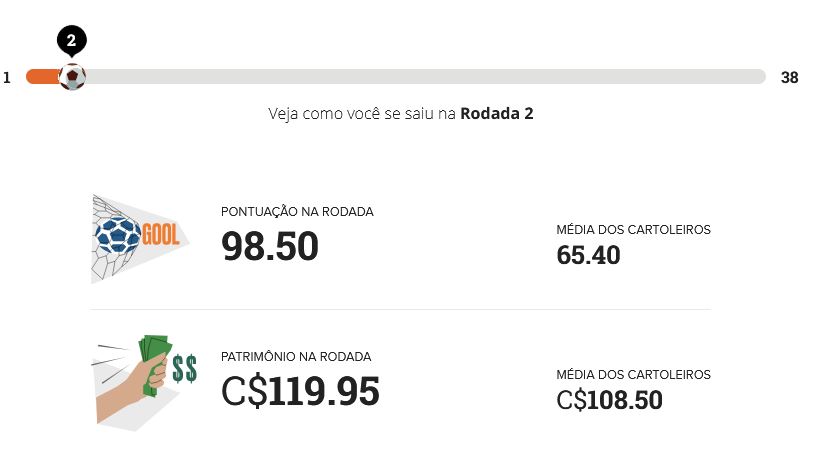Click the gray unfilled round progress track
The height and width of the screenshot is (454, 833).
(x=420, y=77)
